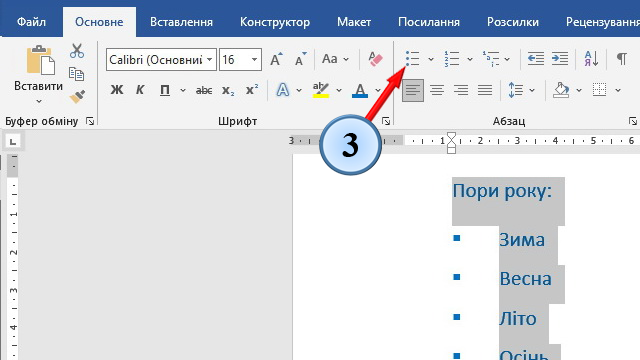The width and height of the screenshot is (640, 360).
Task: Click the list item Зима
Action: point(522,240)
